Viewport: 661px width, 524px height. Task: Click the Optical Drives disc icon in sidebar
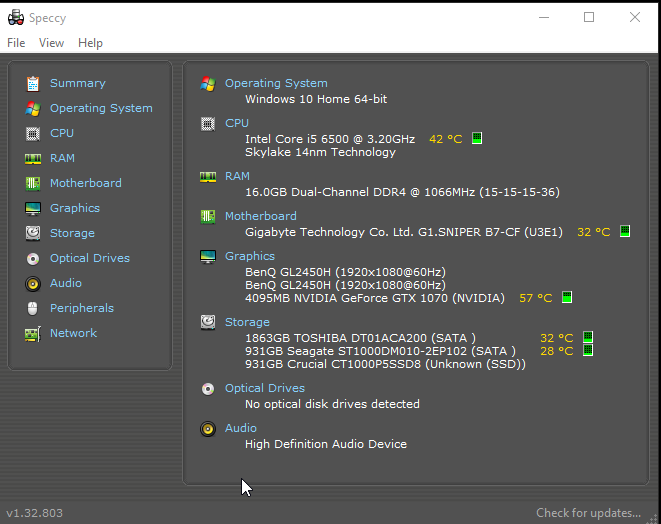coord(33,258)
